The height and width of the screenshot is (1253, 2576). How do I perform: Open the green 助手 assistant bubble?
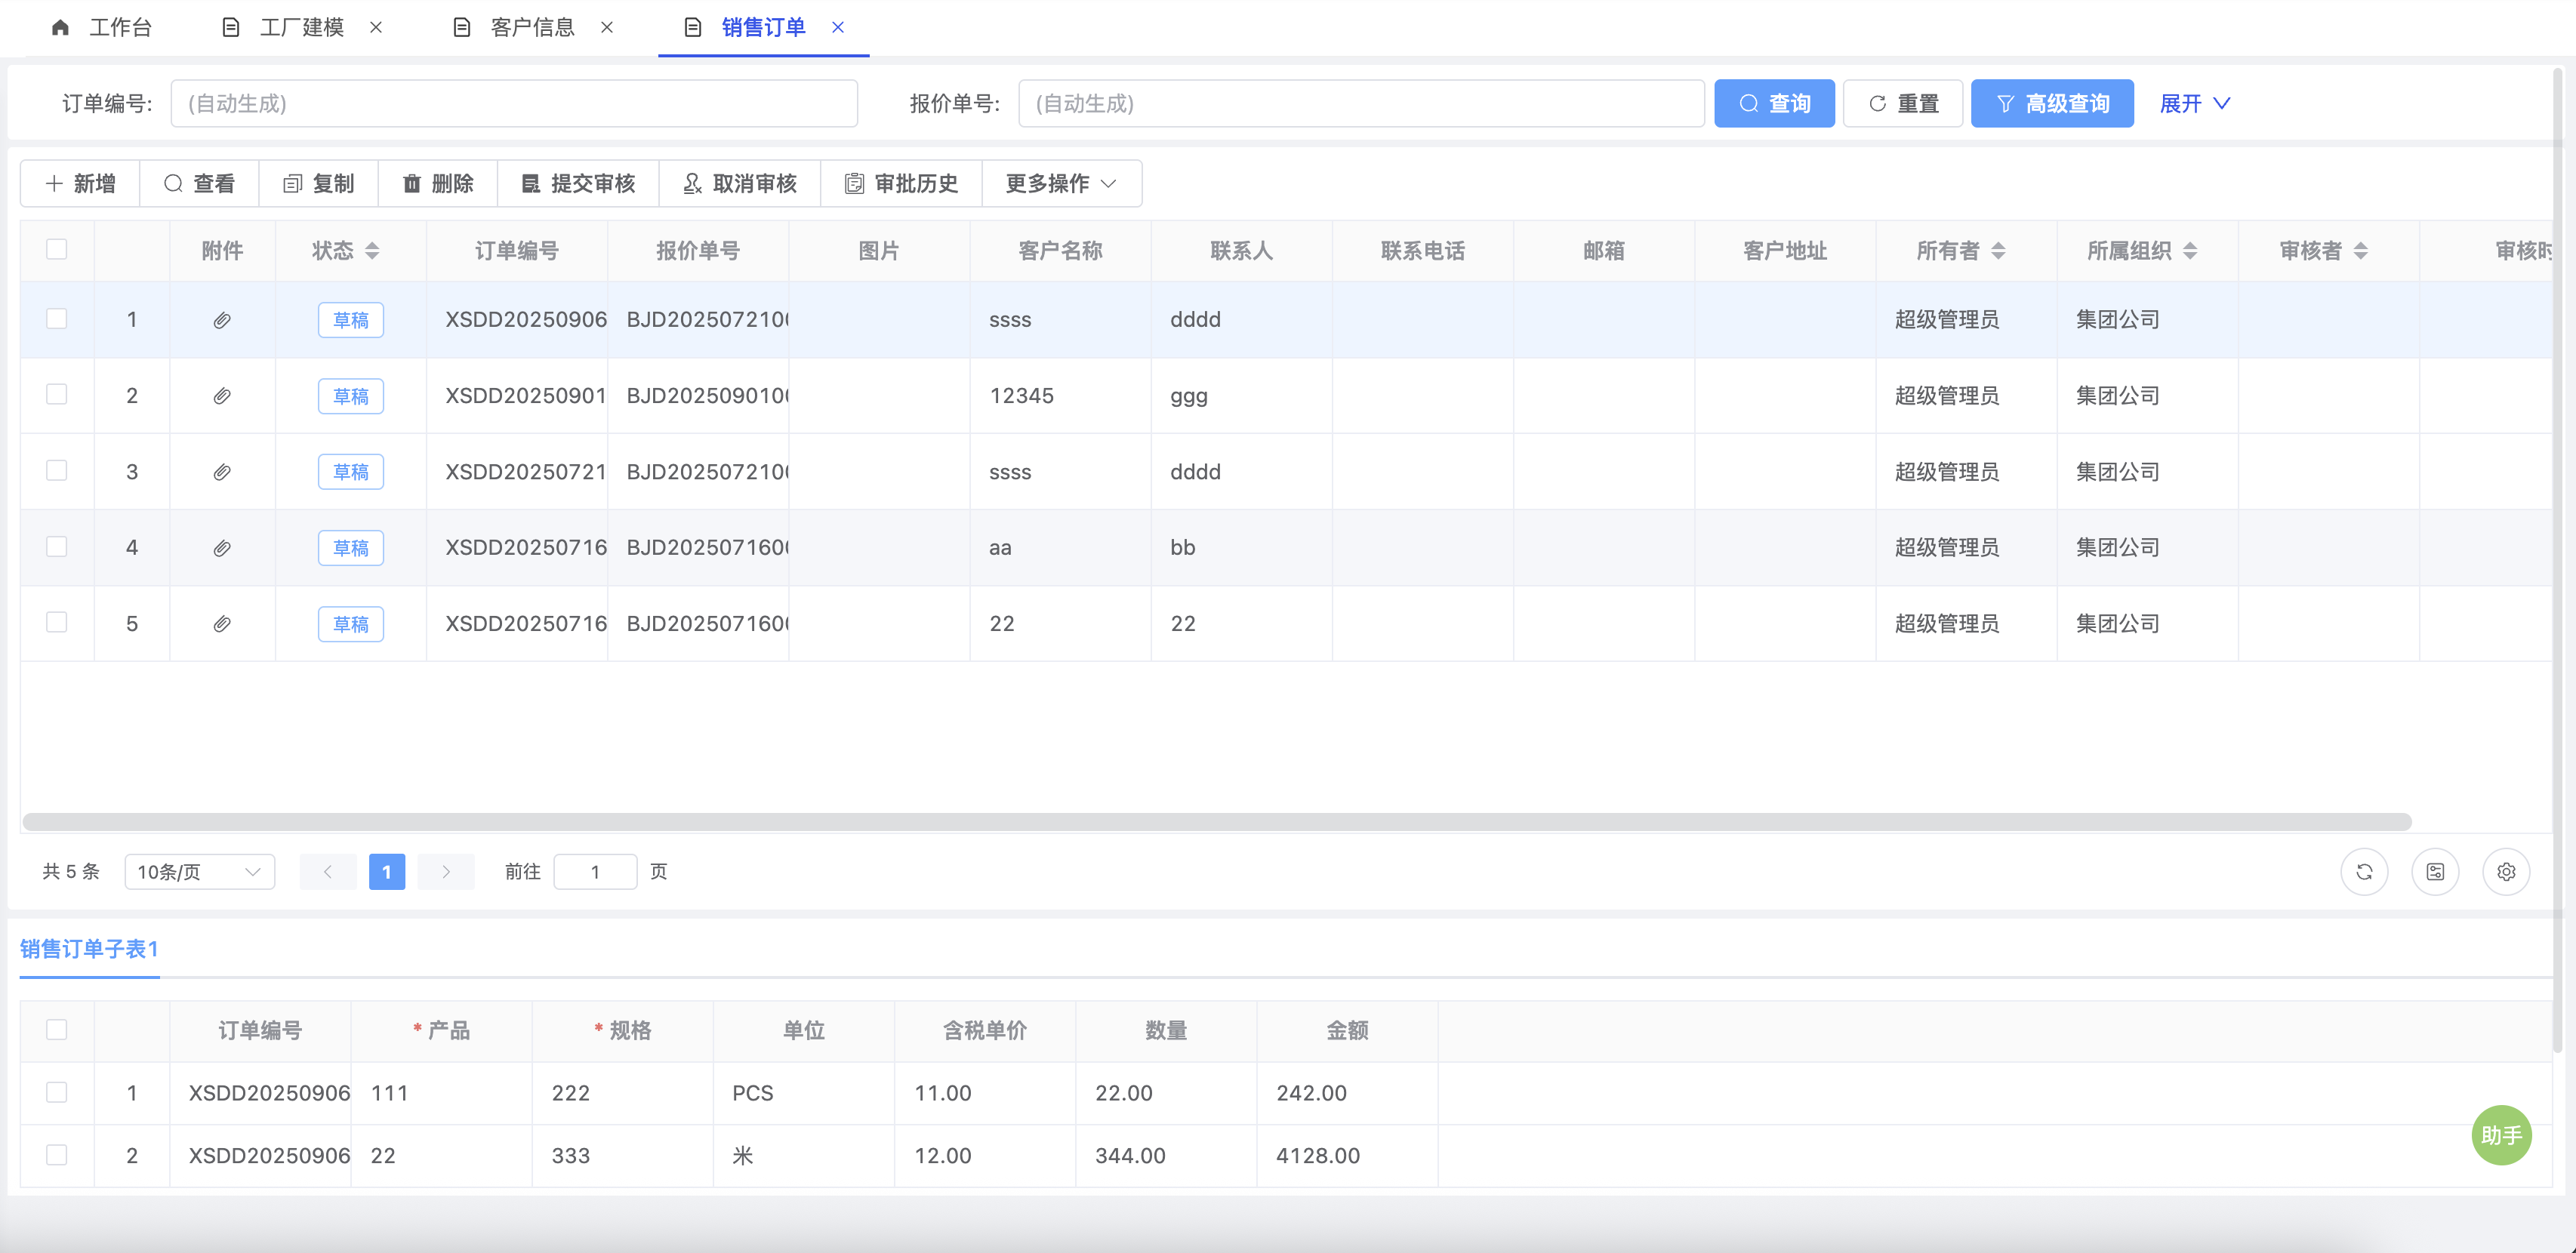point(2501,1135)
